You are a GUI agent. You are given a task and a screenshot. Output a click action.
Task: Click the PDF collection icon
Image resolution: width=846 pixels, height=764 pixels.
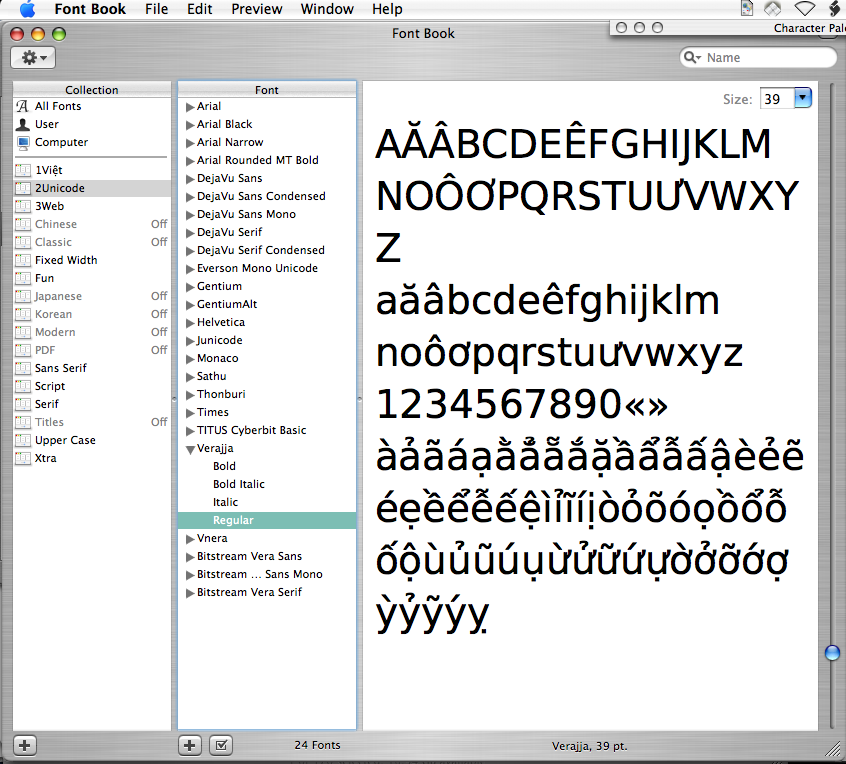(23, 350)
